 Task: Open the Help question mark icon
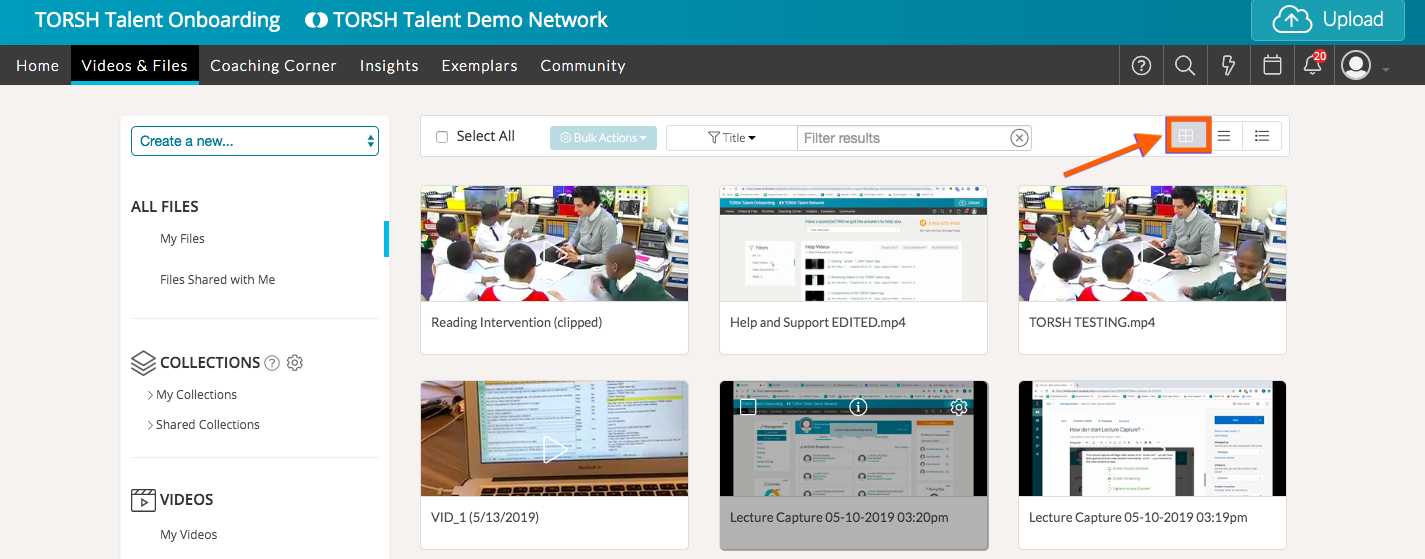[x=1141, y=66]
